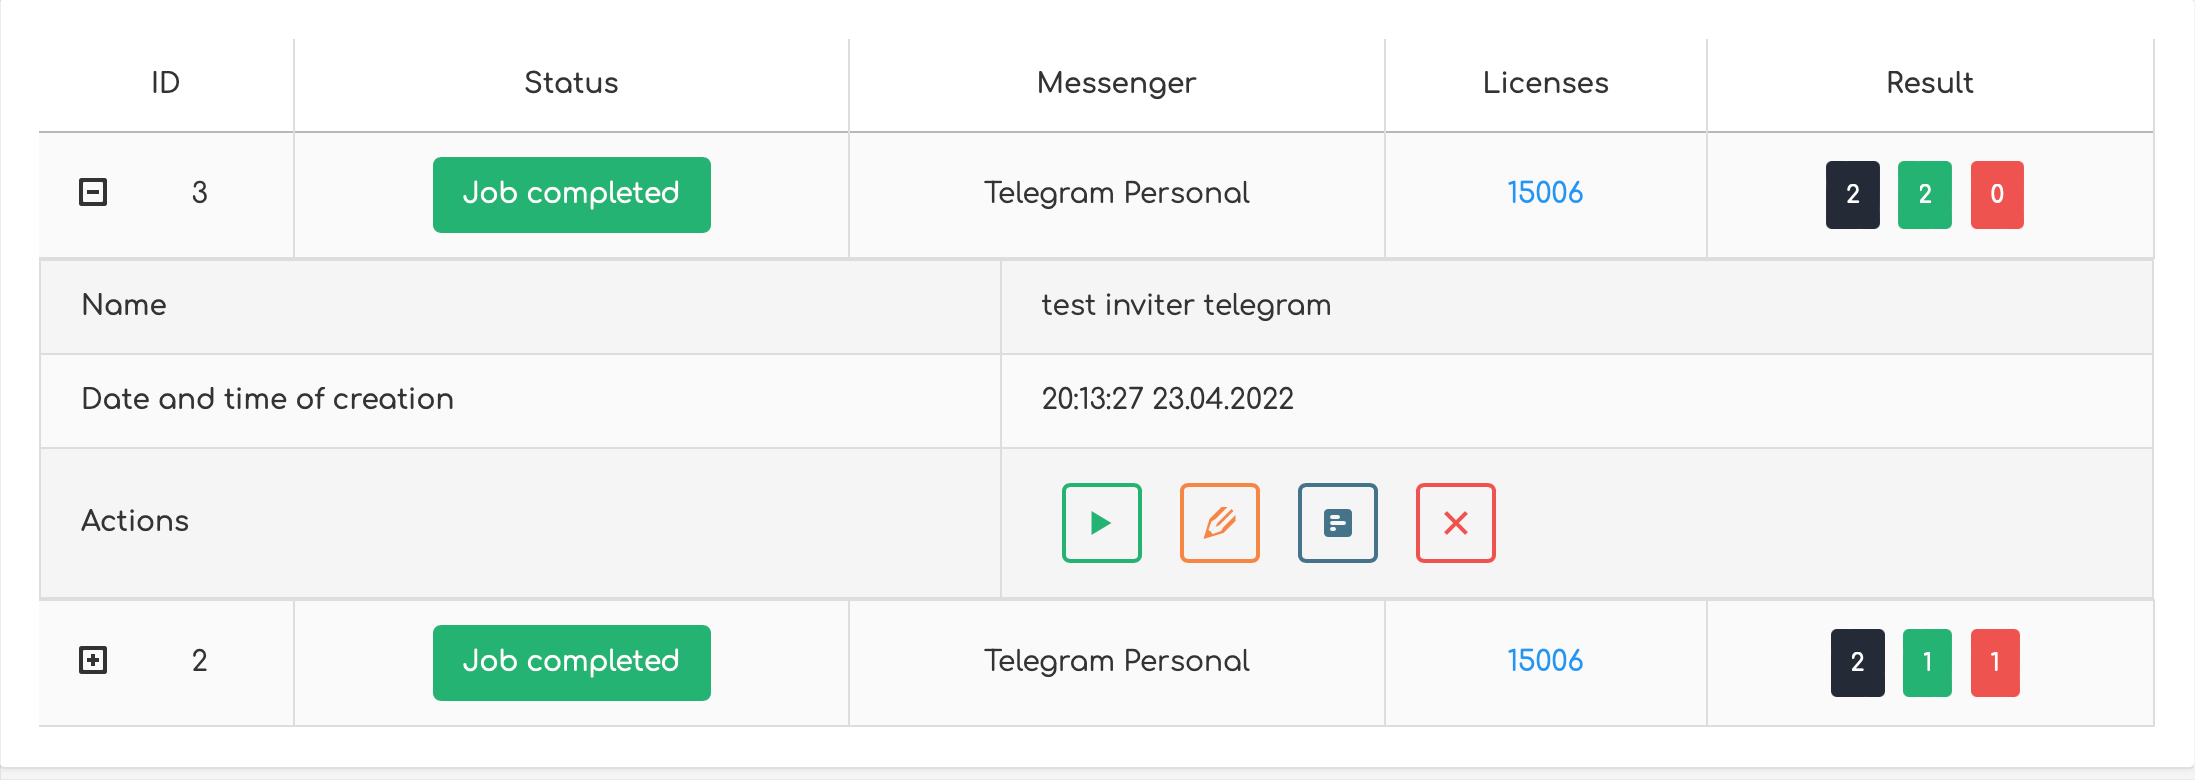Click green success count badge in row 2
The height and width of the screenshot is (780, 2195).
point(1927,662)
